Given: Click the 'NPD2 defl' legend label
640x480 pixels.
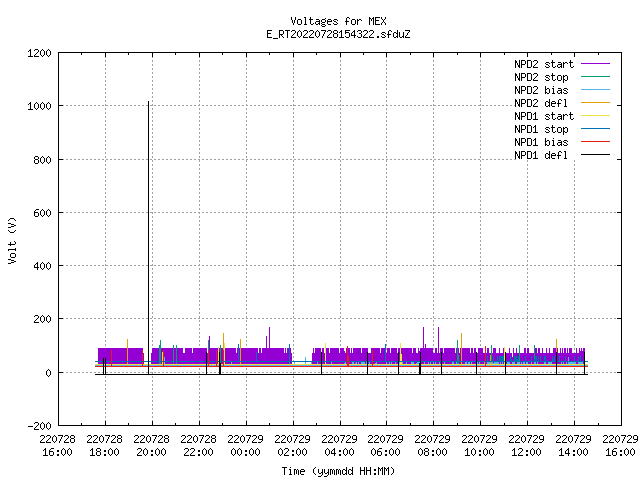Looking at the screenshot, I should [x=541, y=103].
